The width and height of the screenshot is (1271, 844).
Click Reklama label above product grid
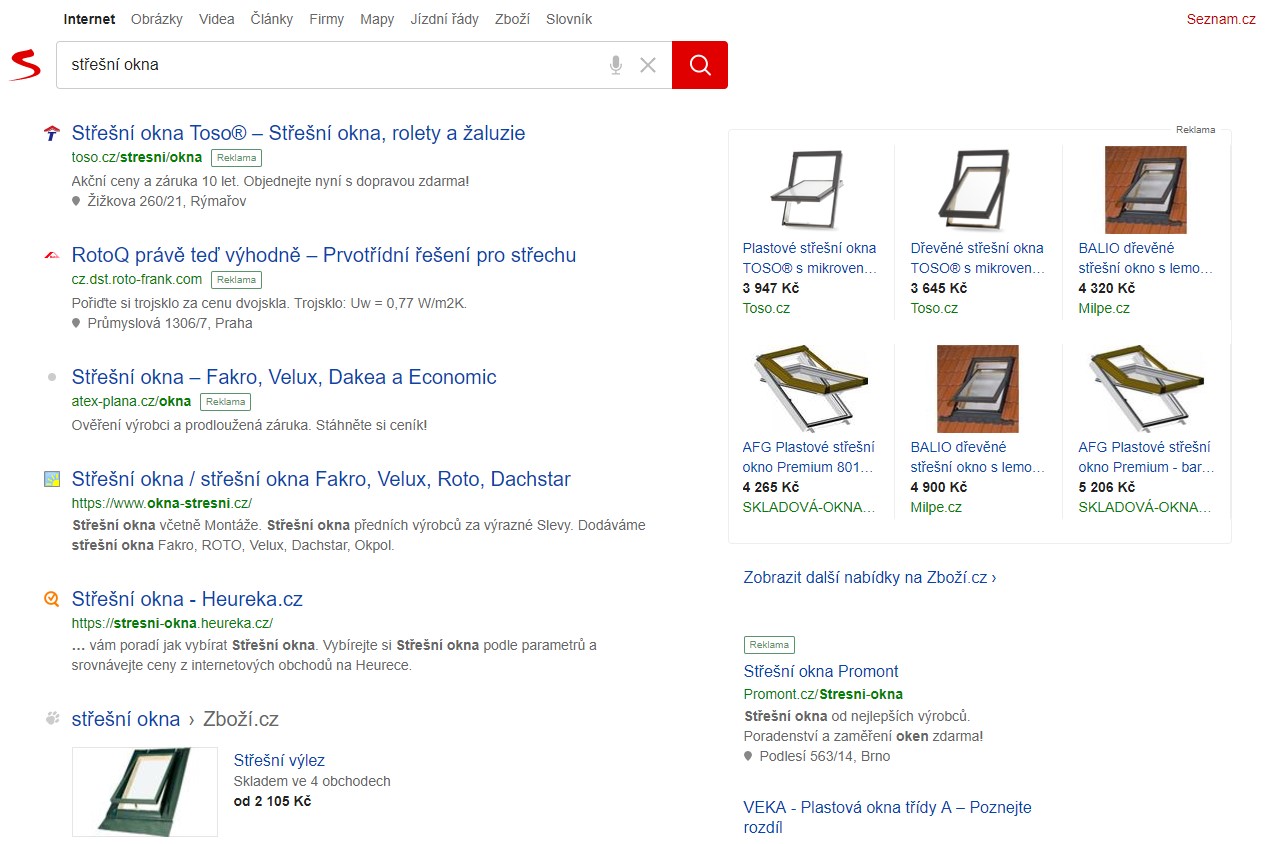point(1196,130)
